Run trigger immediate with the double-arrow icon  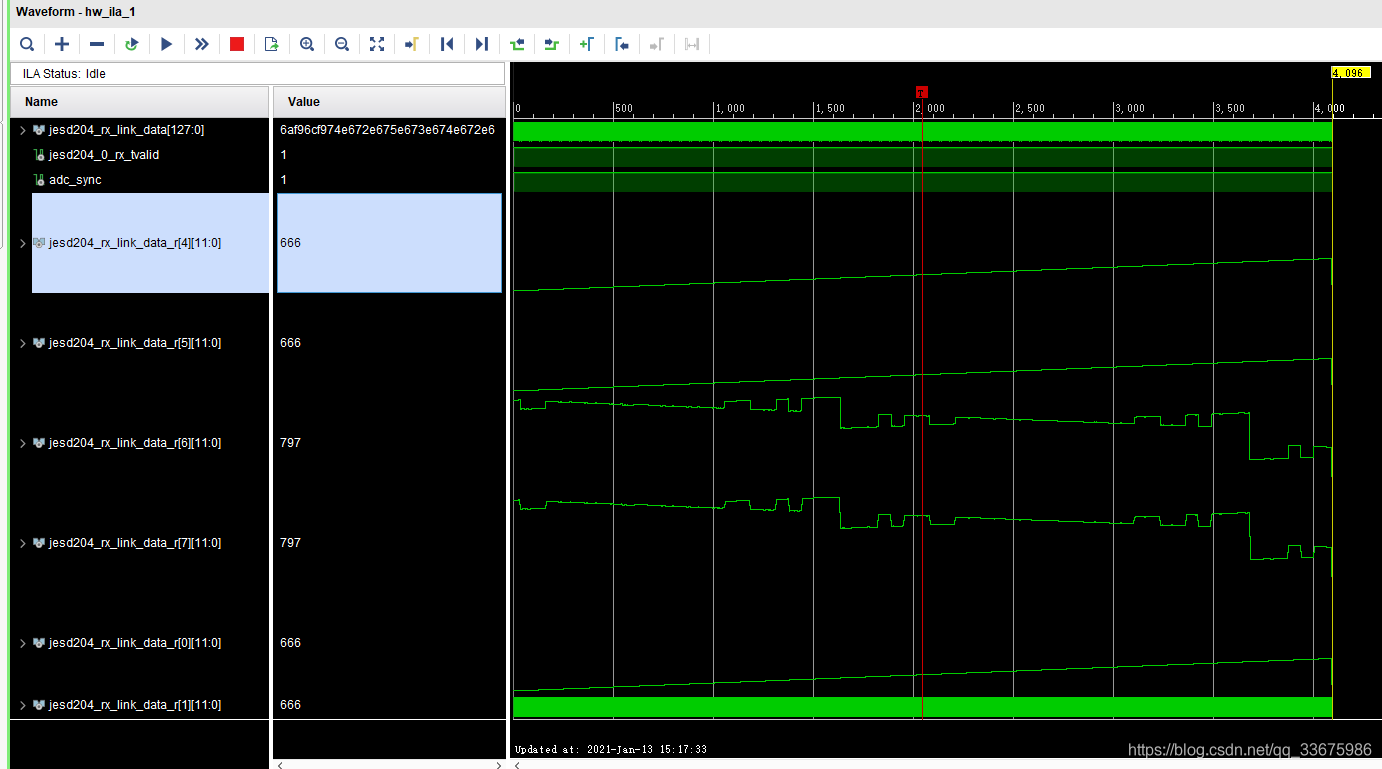[202, 44]
